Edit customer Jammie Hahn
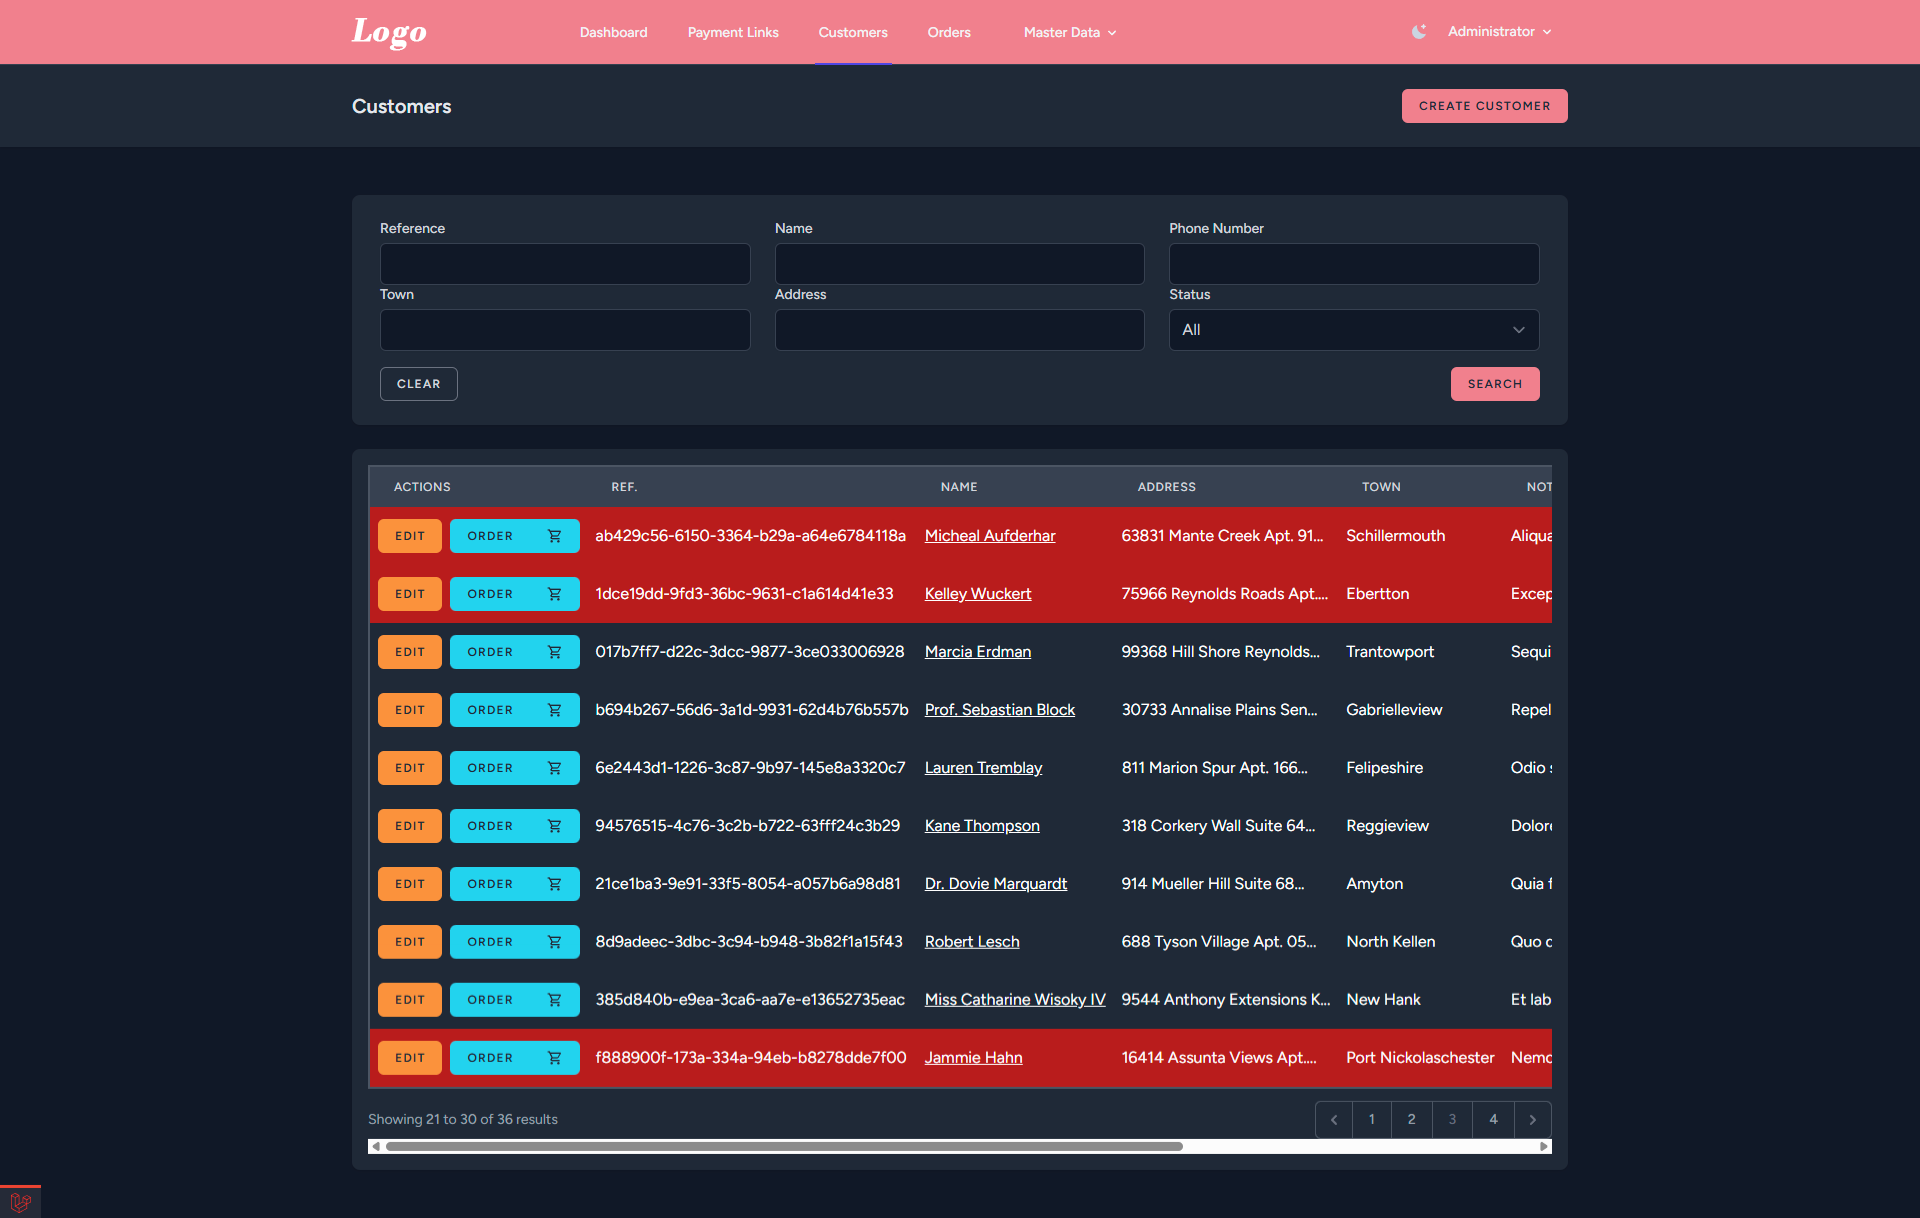The width and height of the screenshot is (1920, 1218). (410, 1058)
